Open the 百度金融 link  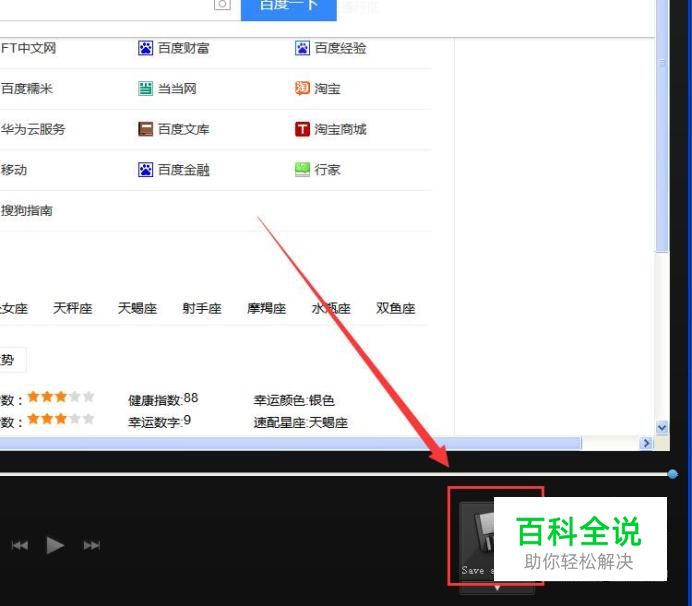tap(184, 169)
